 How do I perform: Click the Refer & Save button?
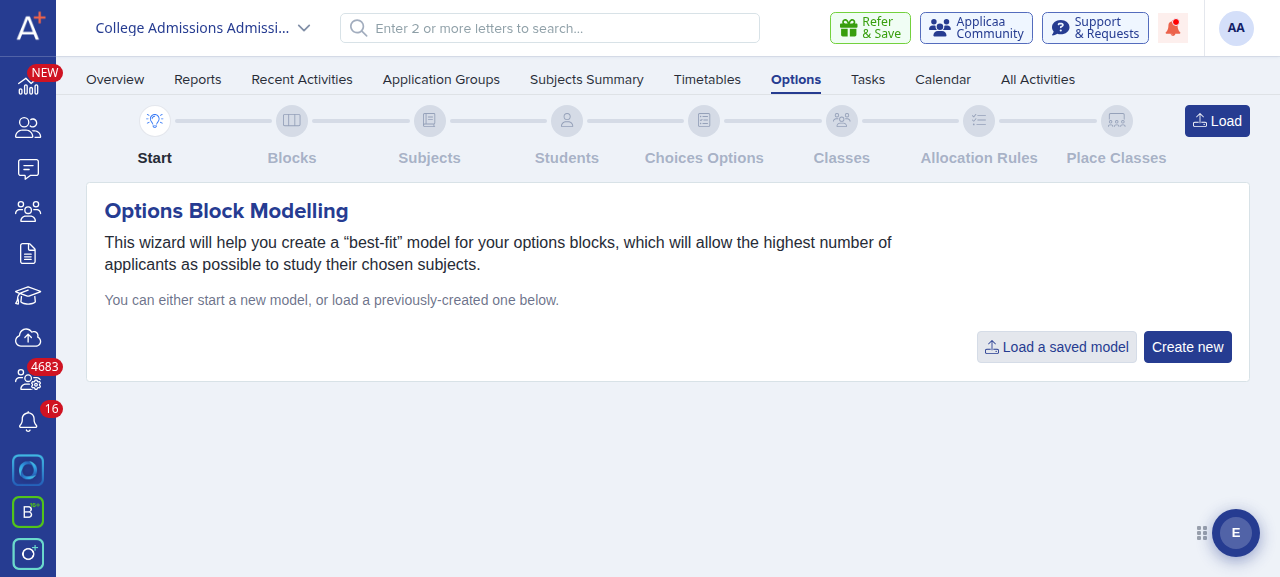click(x=870, y=28)
